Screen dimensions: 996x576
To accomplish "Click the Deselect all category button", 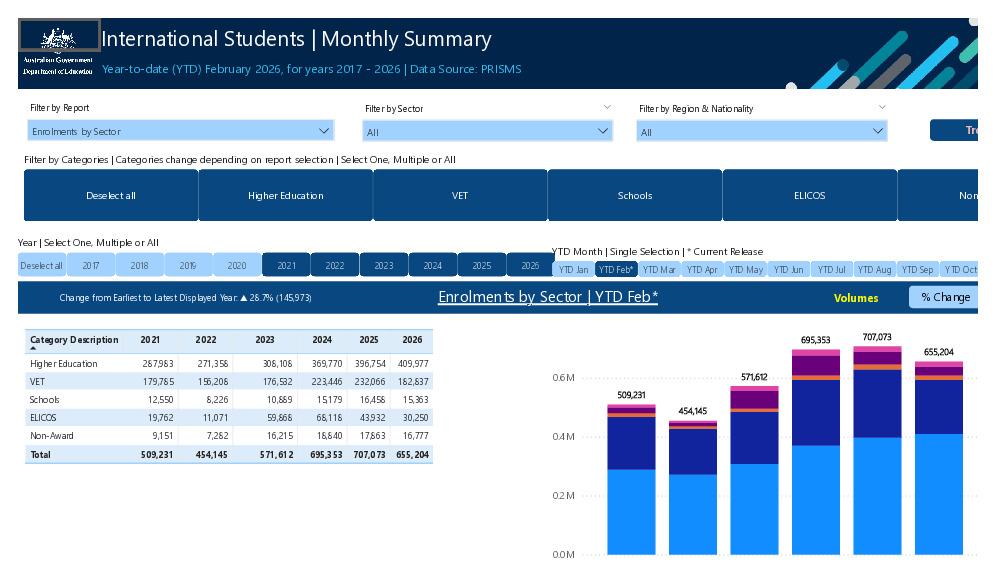I will (x=111, y=195).
